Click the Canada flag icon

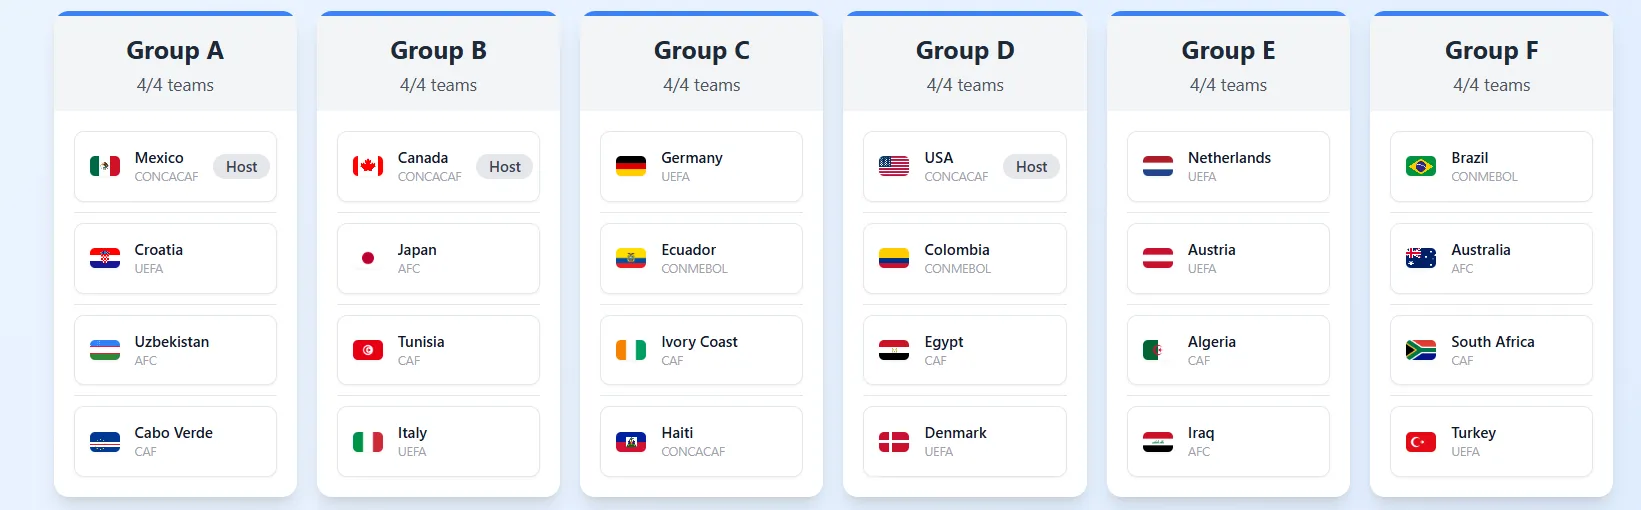pyautogui.click(x=368, y=166)
